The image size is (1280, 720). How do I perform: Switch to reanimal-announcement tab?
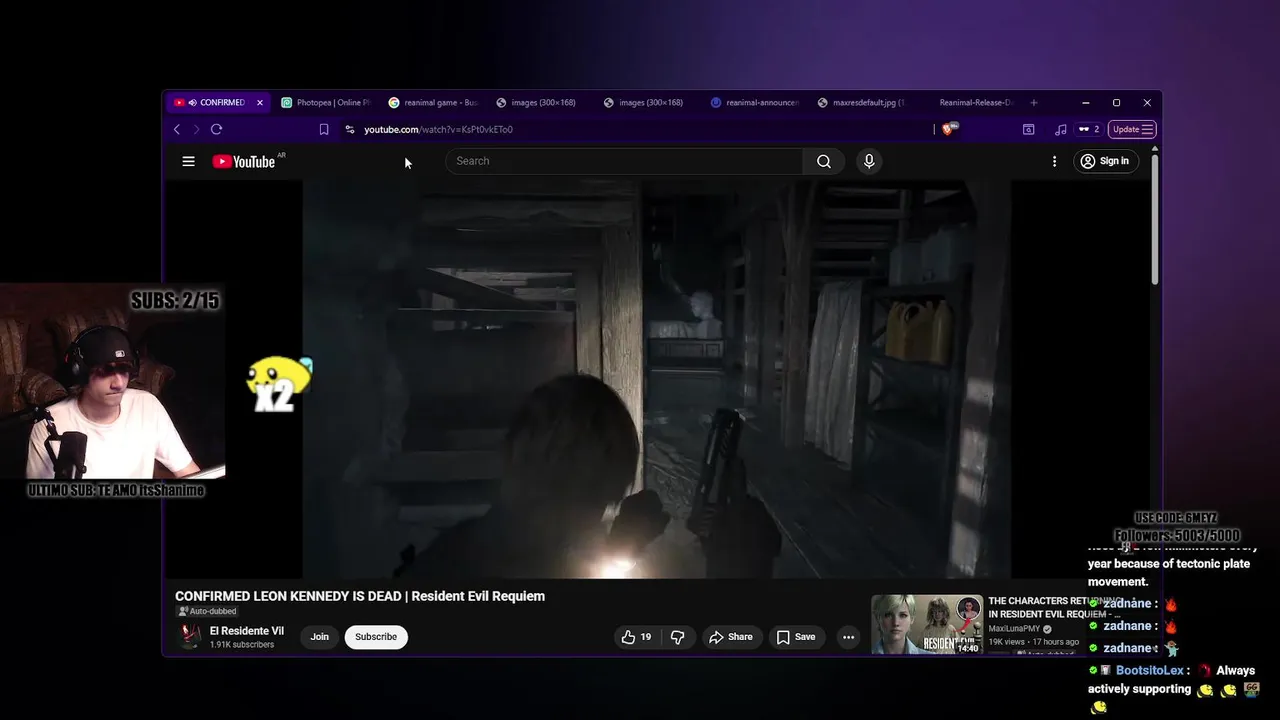click(x=756, y=102)
